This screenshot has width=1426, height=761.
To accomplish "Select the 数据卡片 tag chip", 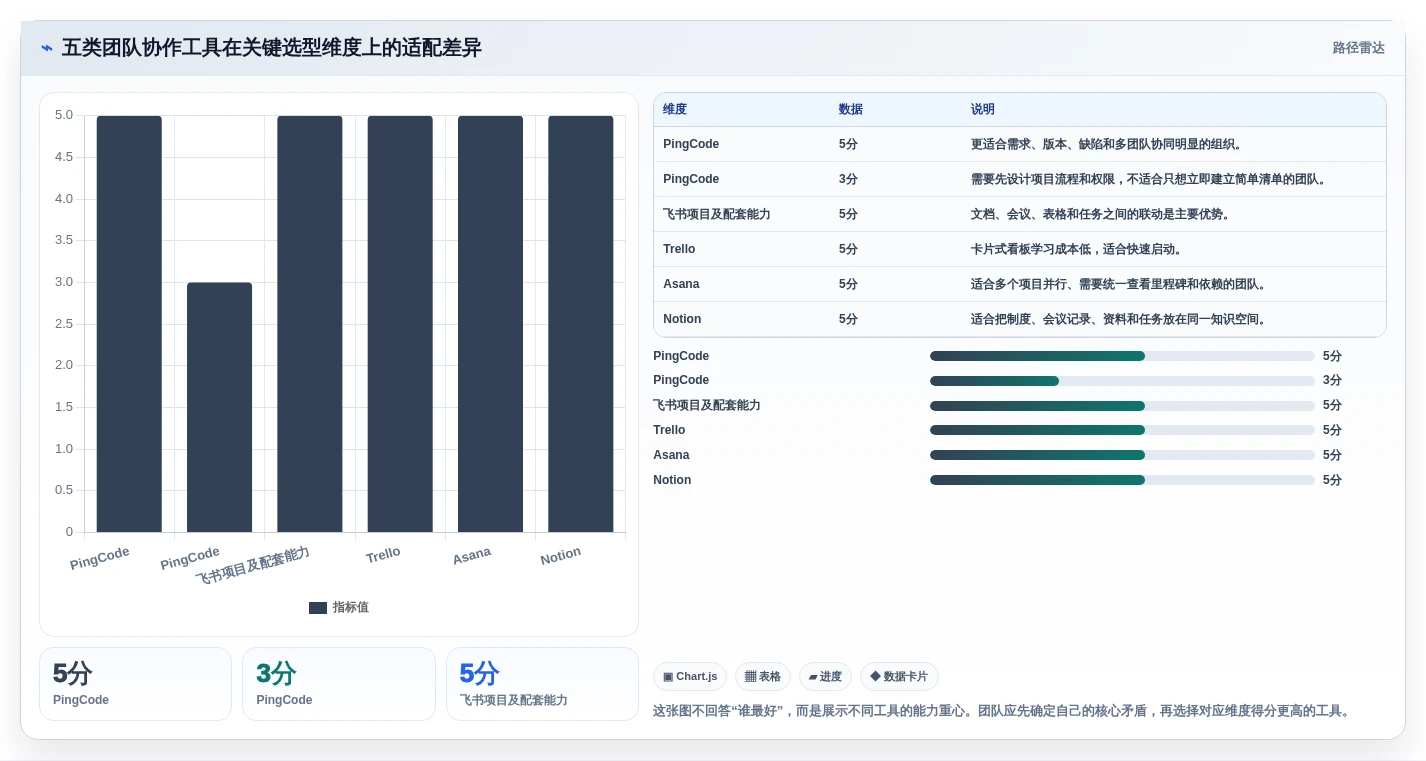I will click(x=899, y=677).
